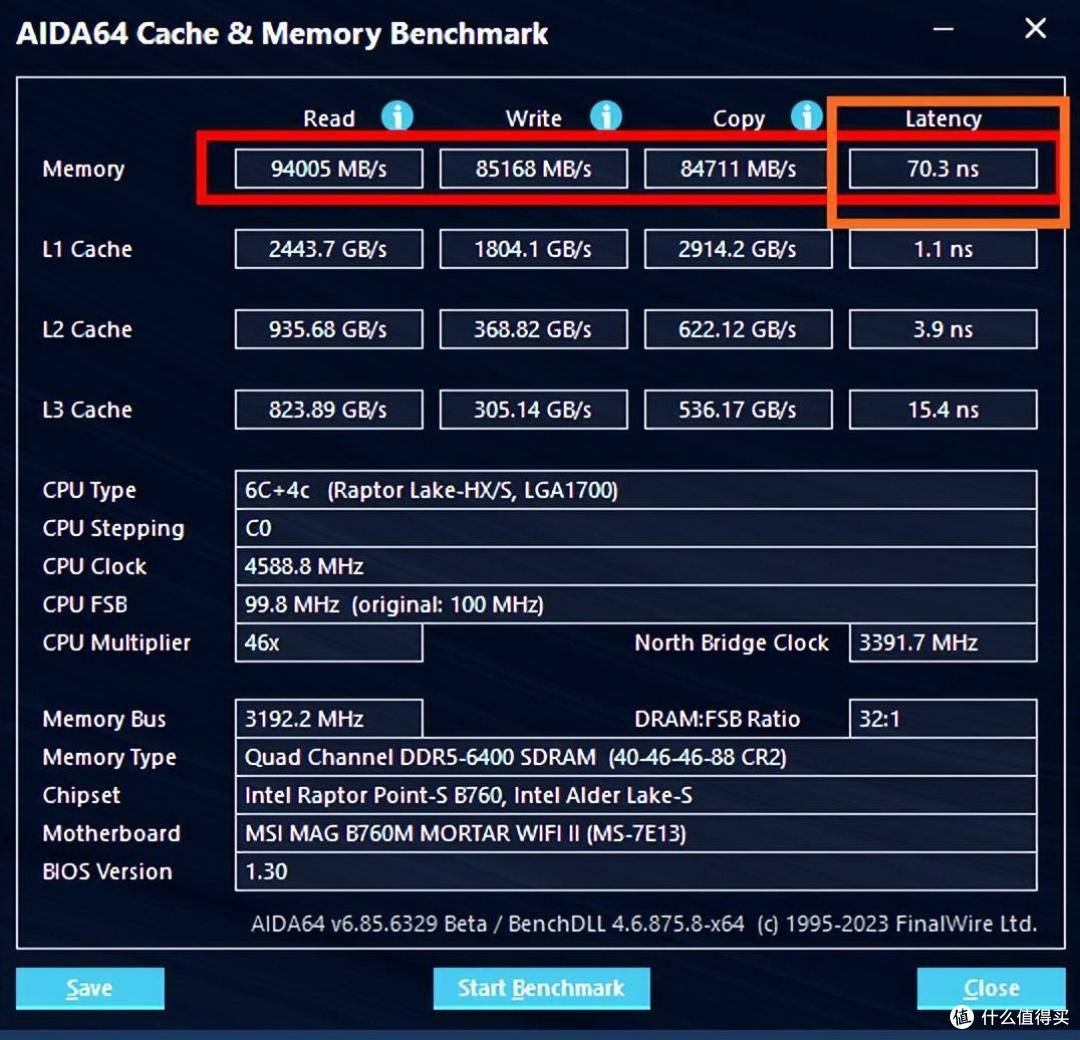Click the Latency column header
The width and height of the screenshot is (1080, 1040).
943,119
